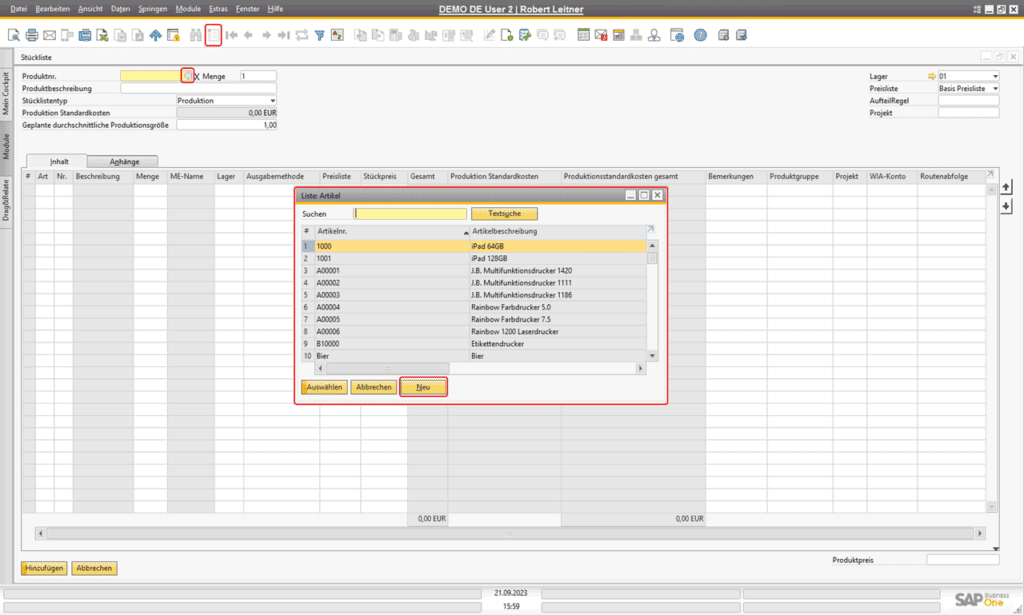Click the envelope with red badge icon
This screenshot has width=1024, height=615.
point(601,35)
